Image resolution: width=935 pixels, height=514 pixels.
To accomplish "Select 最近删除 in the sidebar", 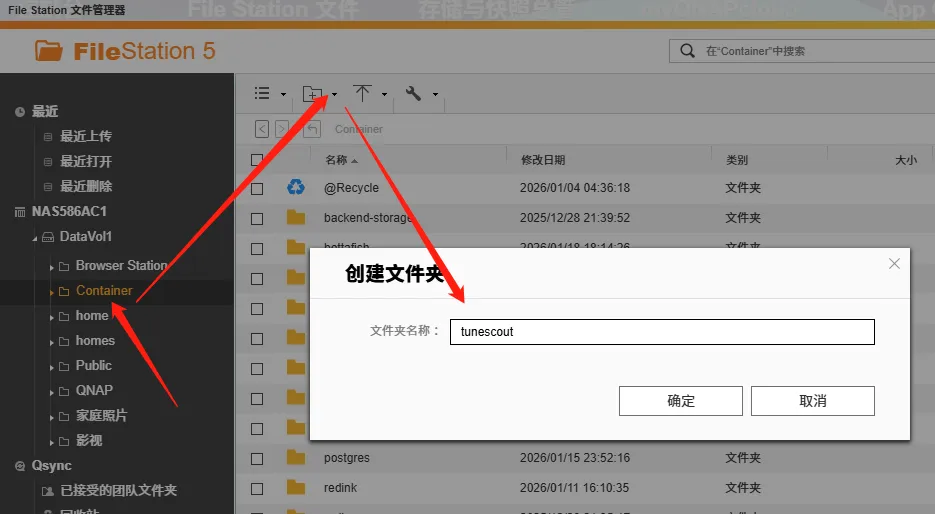I will tap(86, 187).
